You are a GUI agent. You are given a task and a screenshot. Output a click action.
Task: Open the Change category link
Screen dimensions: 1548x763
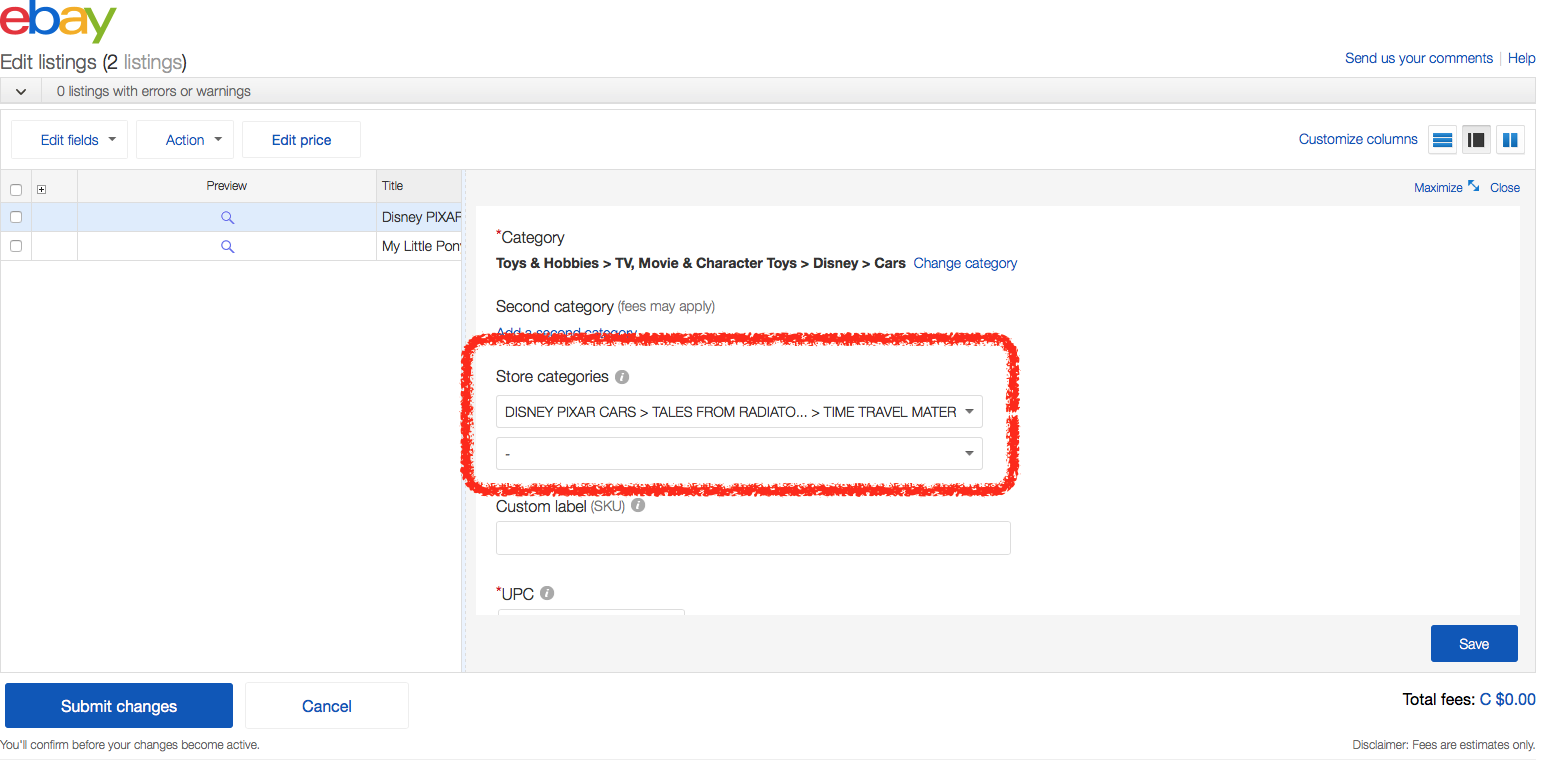tap(965, 263)
